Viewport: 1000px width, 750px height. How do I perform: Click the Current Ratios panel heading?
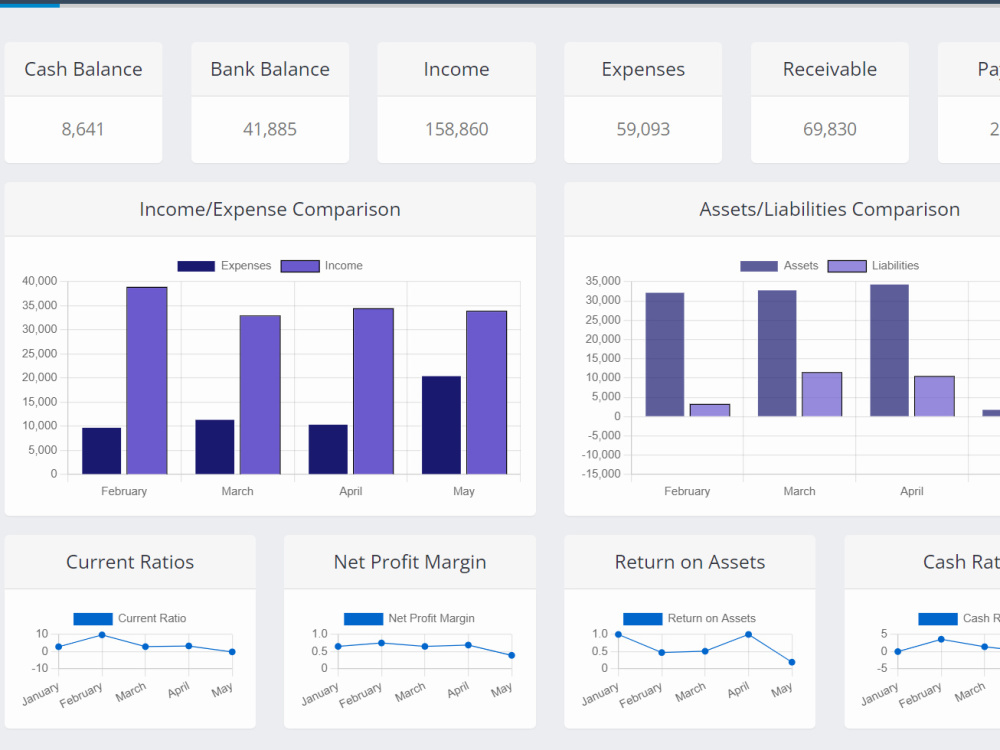130,562
